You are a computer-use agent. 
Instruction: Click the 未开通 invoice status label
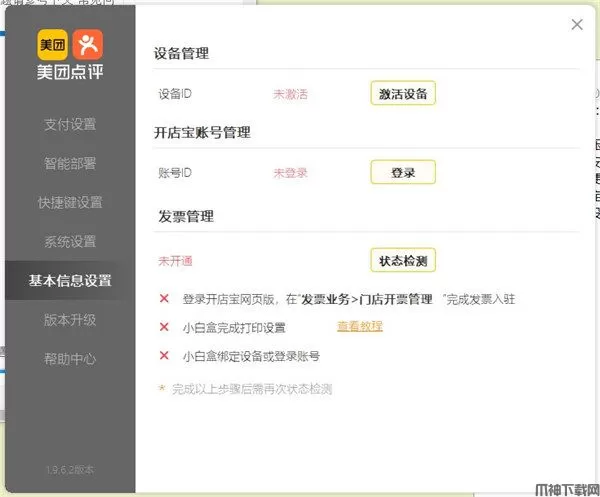[x=175, y=260]
